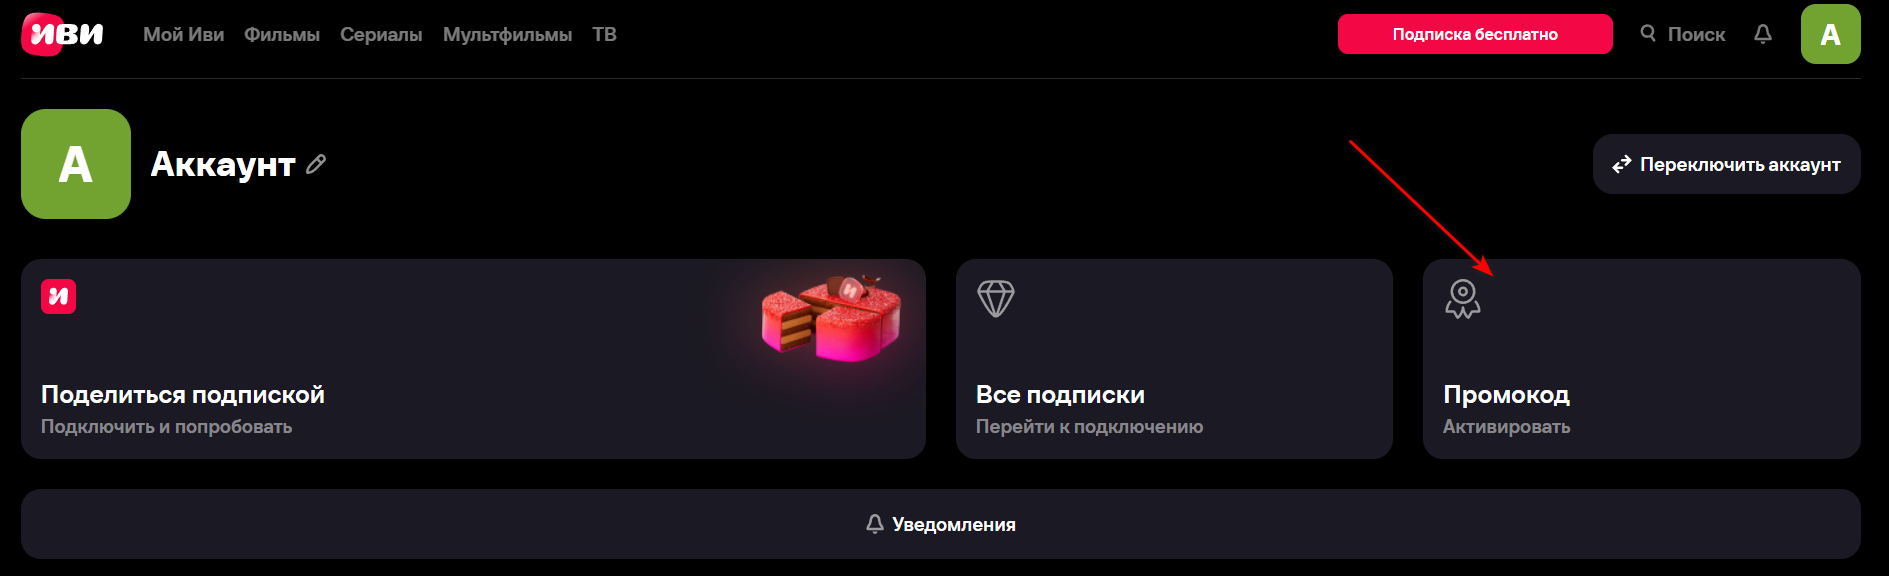This screenshot has width=1889, height=576.
Task: Click the cake illustration on subscription card
Action: tap(832, 317)
